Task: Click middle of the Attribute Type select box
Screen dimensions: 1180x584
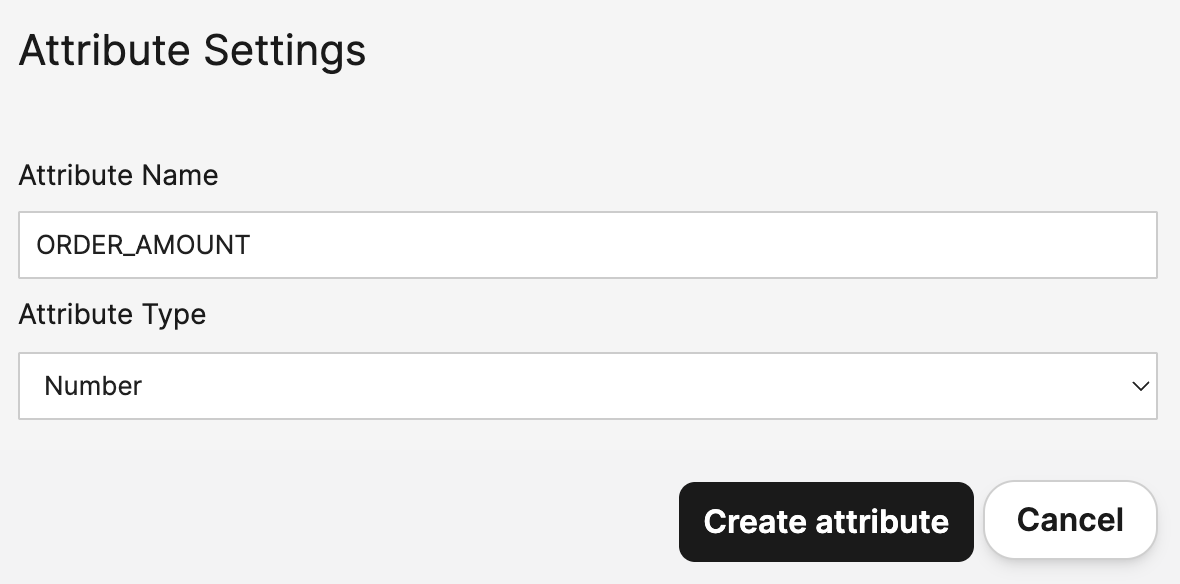Action: tap(587, 386)
